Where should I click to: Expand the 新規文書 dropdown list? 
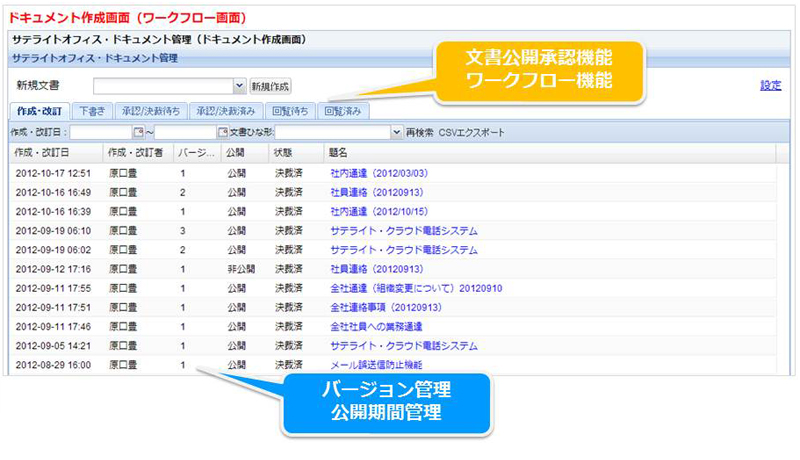239,87
